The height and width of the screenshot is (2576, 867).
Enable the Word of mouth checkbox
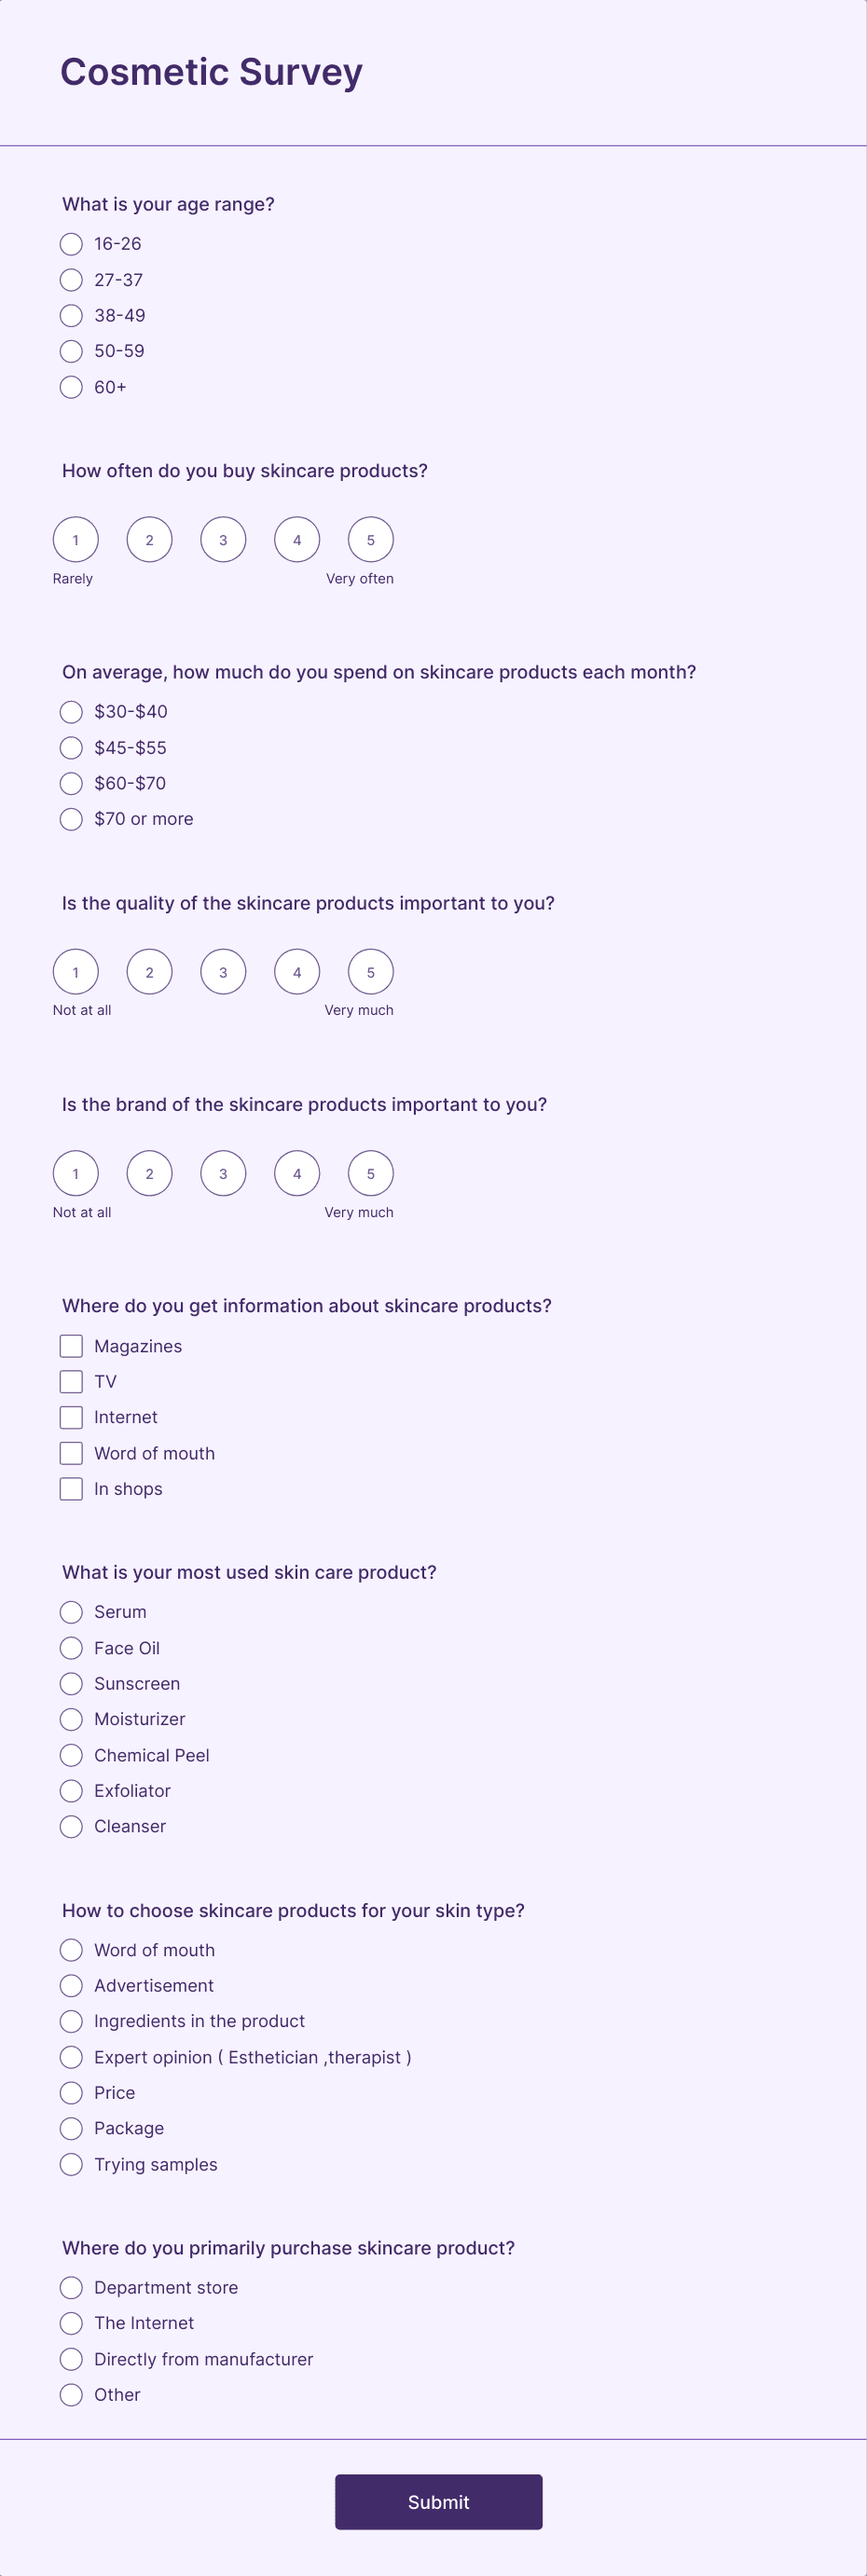point(71,1453)
